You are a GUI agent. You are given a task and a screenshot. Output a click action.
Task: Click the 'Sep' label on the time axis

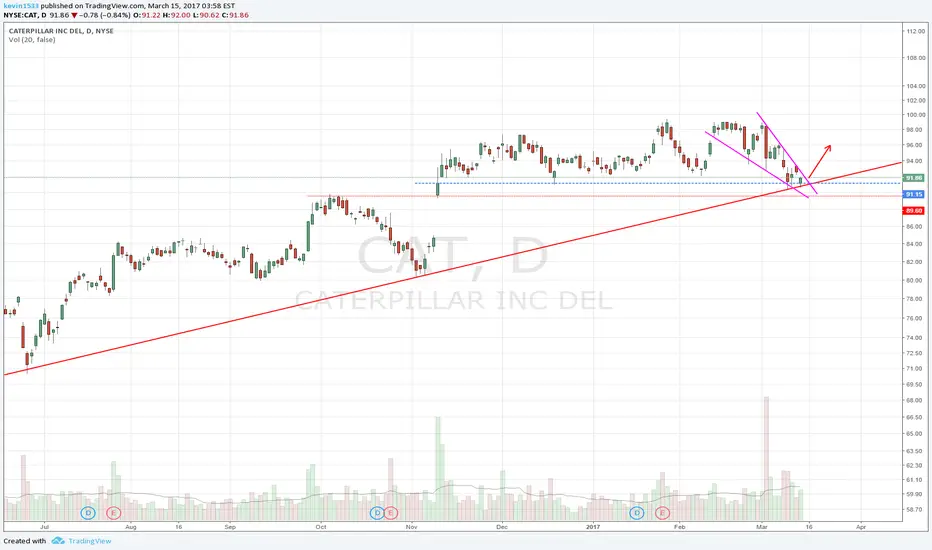pyautogui.click(x=230, y=527)
